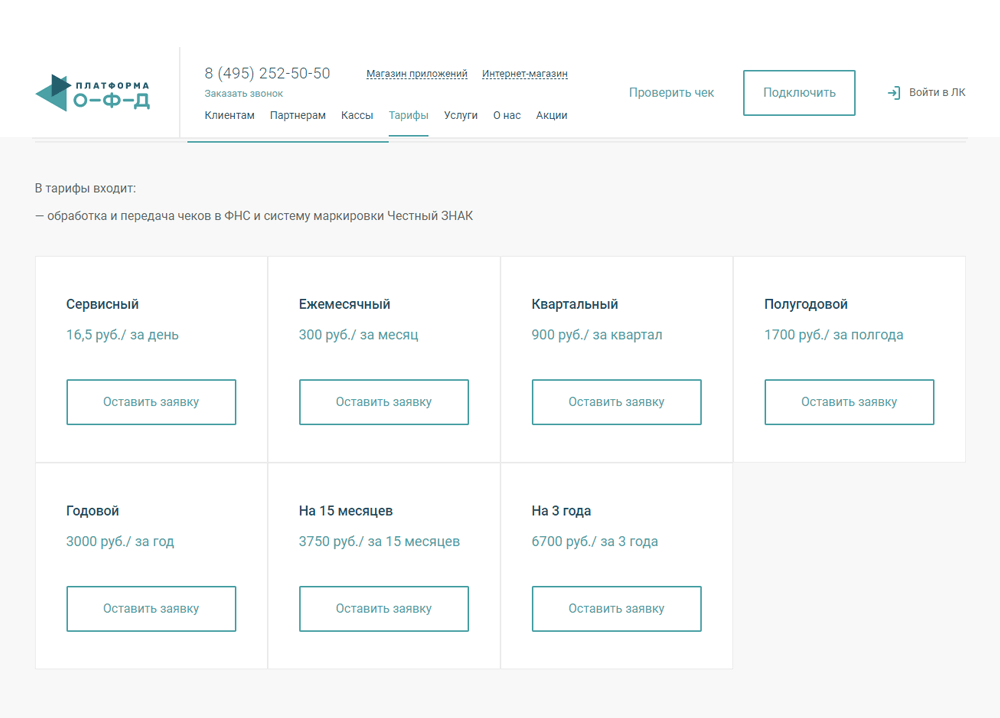The image size is (1000, 718).
Task: Click Заказать звонок
Action: coord(244,93)
